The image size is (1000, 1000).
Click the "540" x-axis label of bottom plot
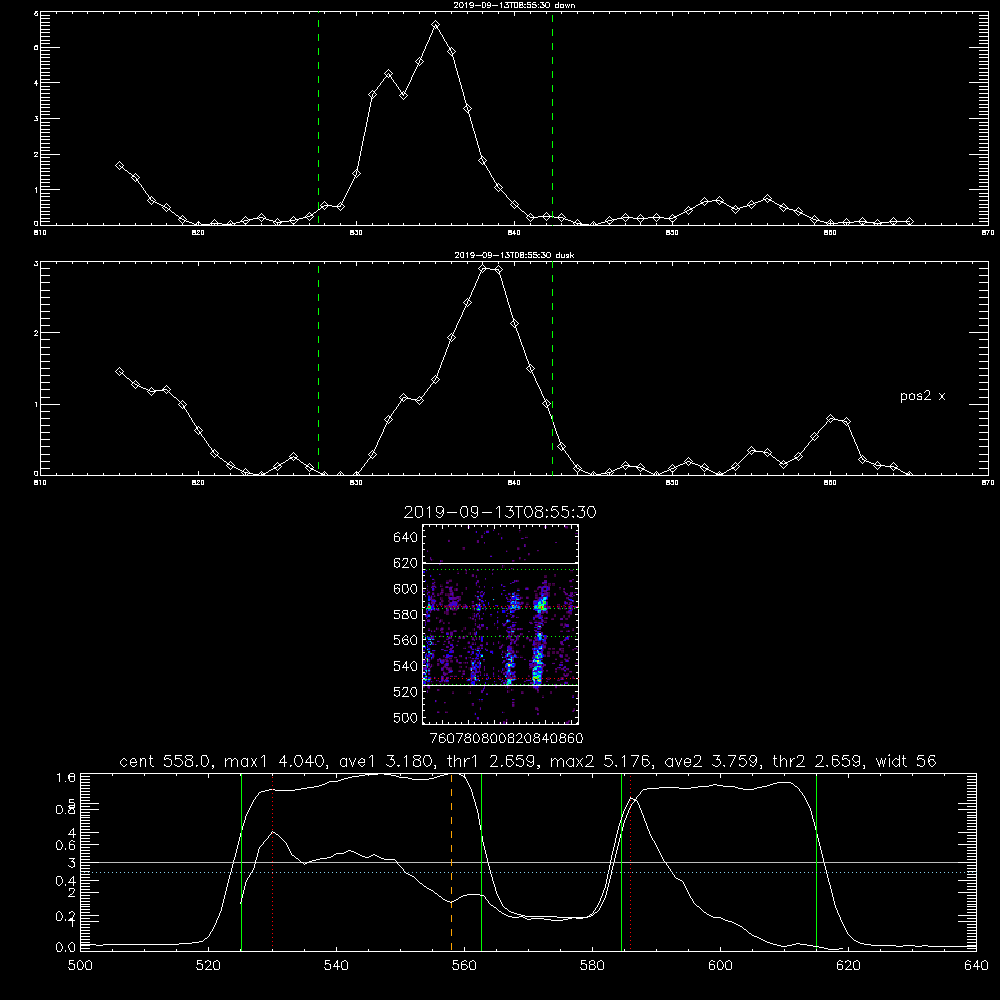(336, 966)
